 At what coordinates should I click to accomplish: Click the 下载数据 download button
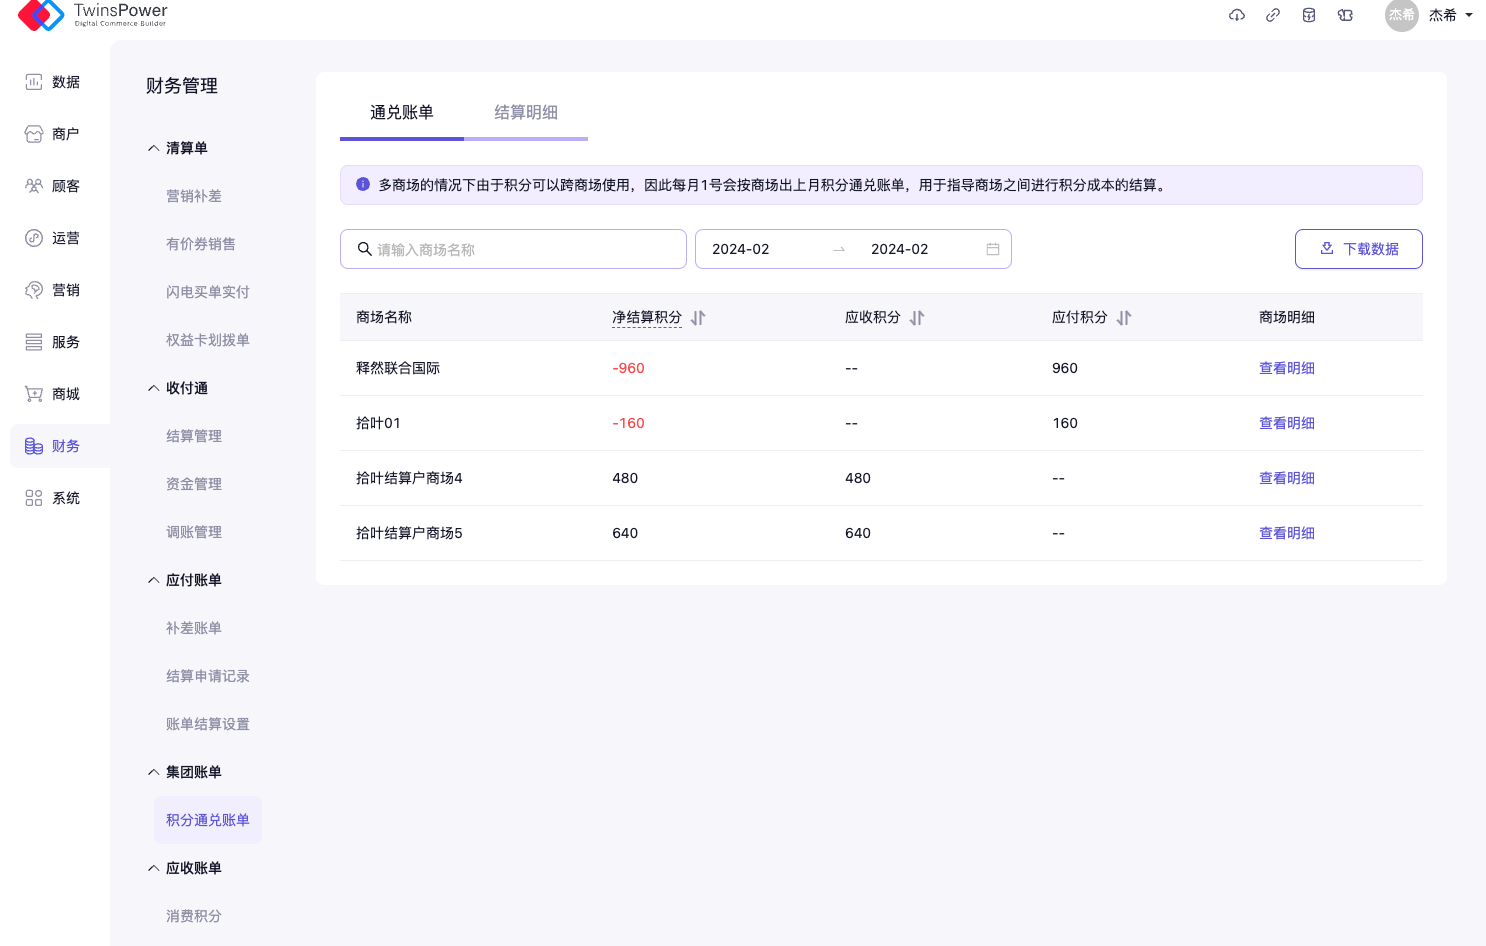coord(1358,249)
